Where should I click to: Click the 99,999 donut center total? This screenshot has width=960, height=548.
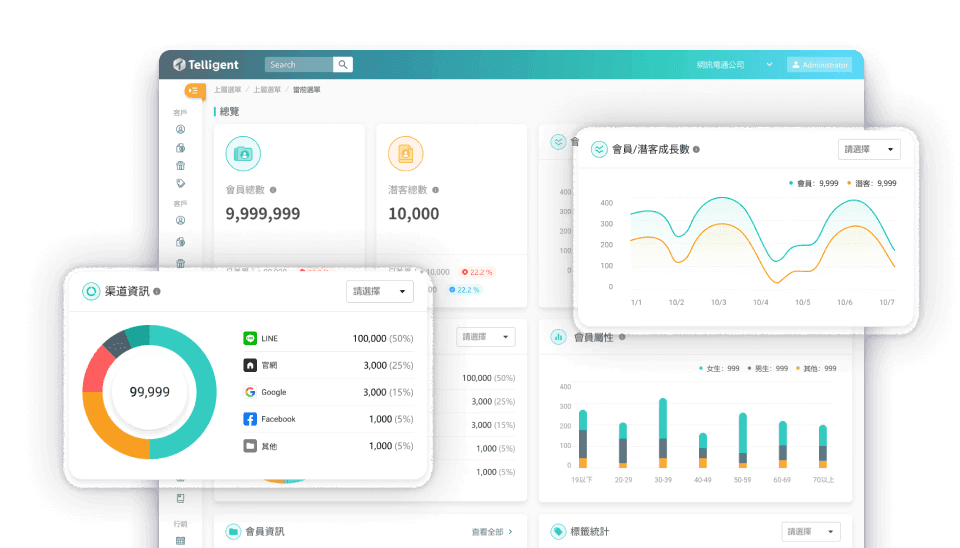pos(150,392)
